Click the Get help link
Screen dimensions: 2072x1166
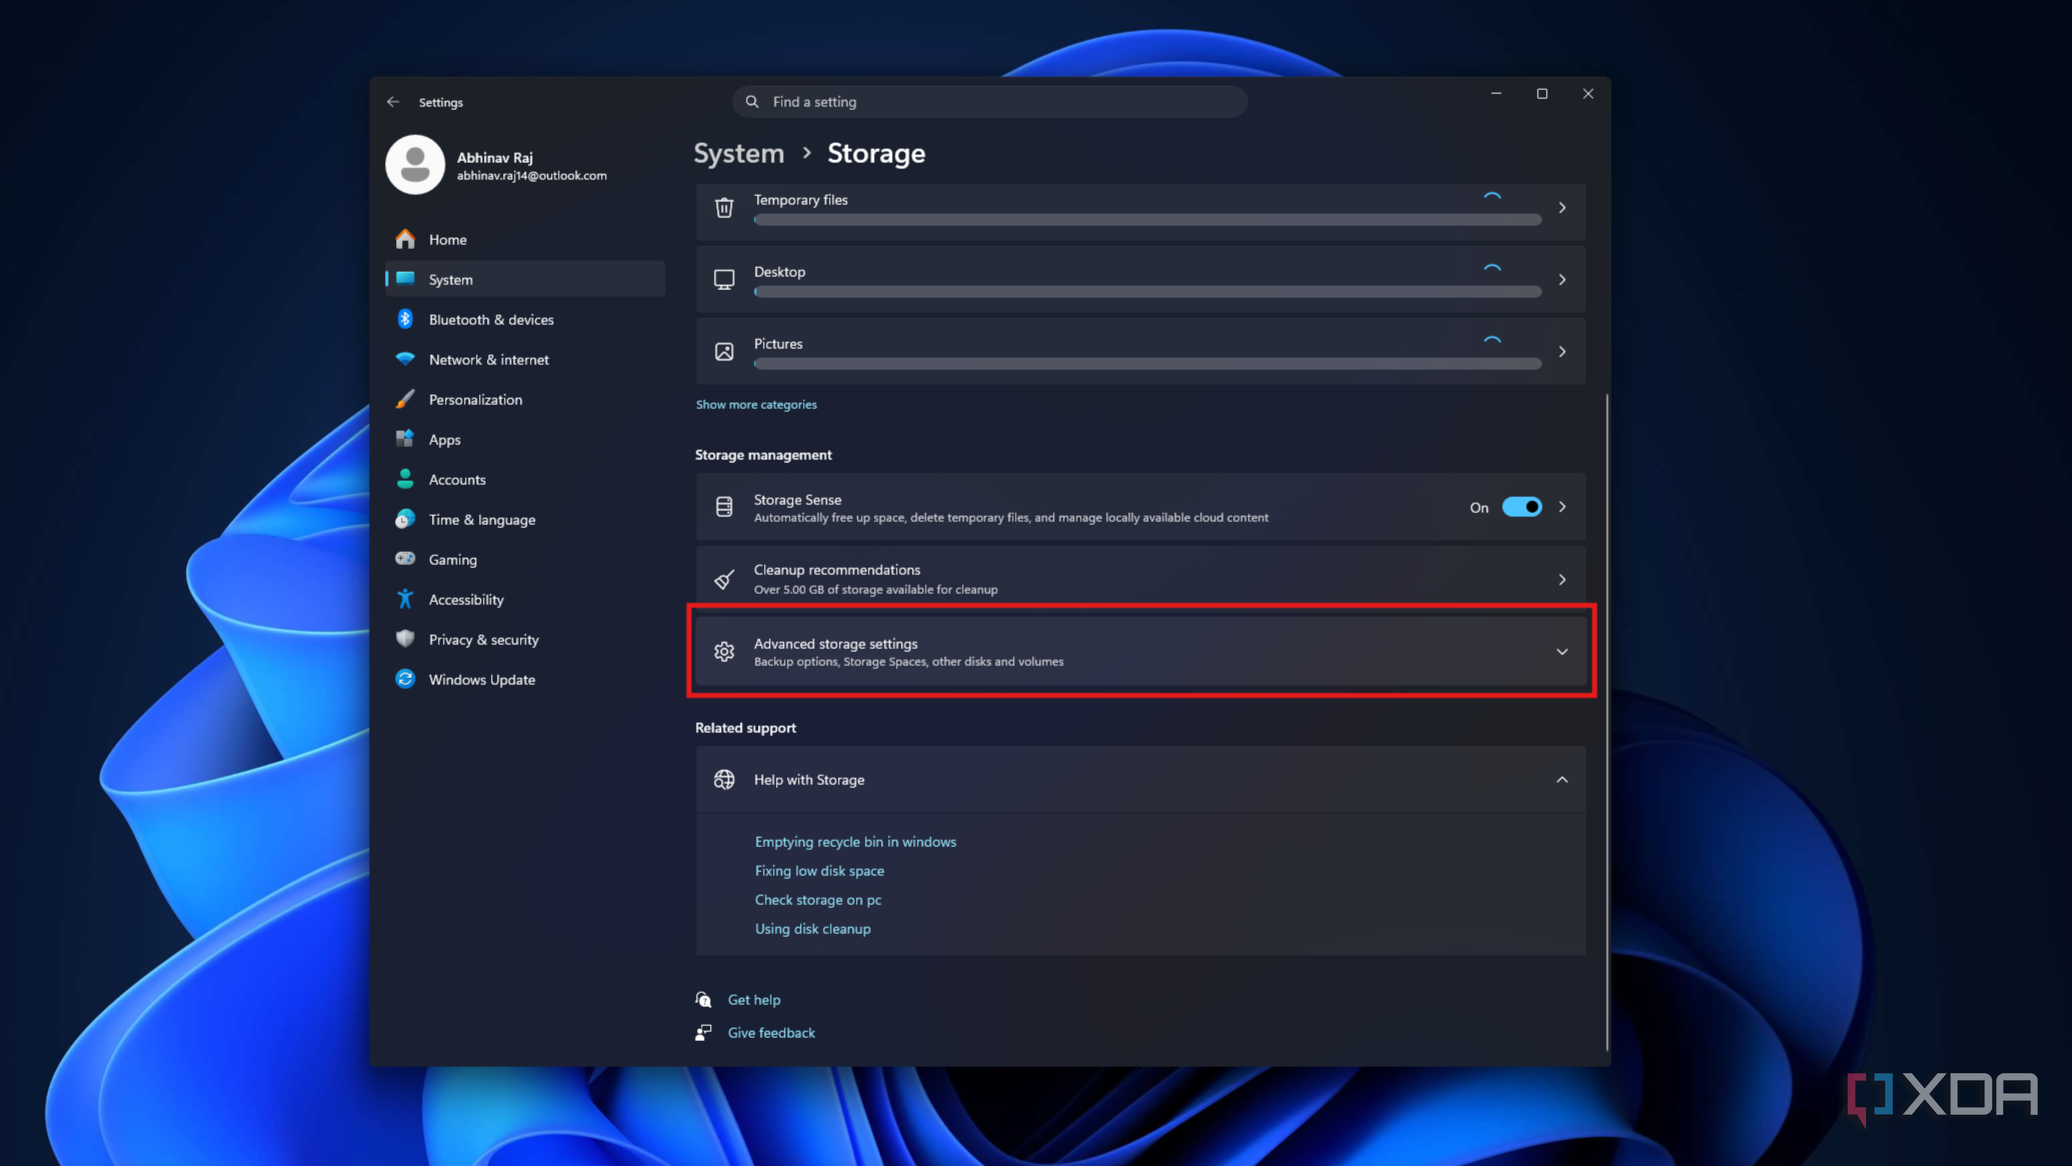pyautogui.click(x=754, y=1000)
